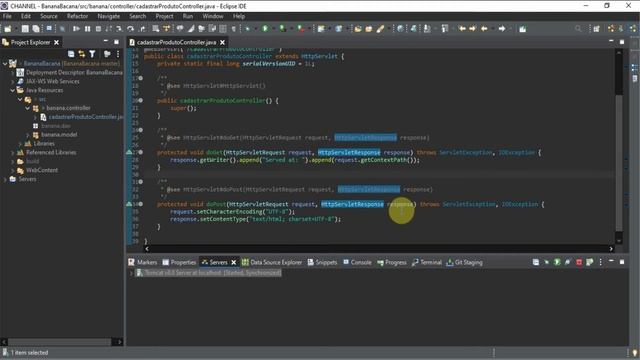The image size is (640, 360).
Task: Expand the Tomcat server entry in Servers view
Action: (131, 273)
